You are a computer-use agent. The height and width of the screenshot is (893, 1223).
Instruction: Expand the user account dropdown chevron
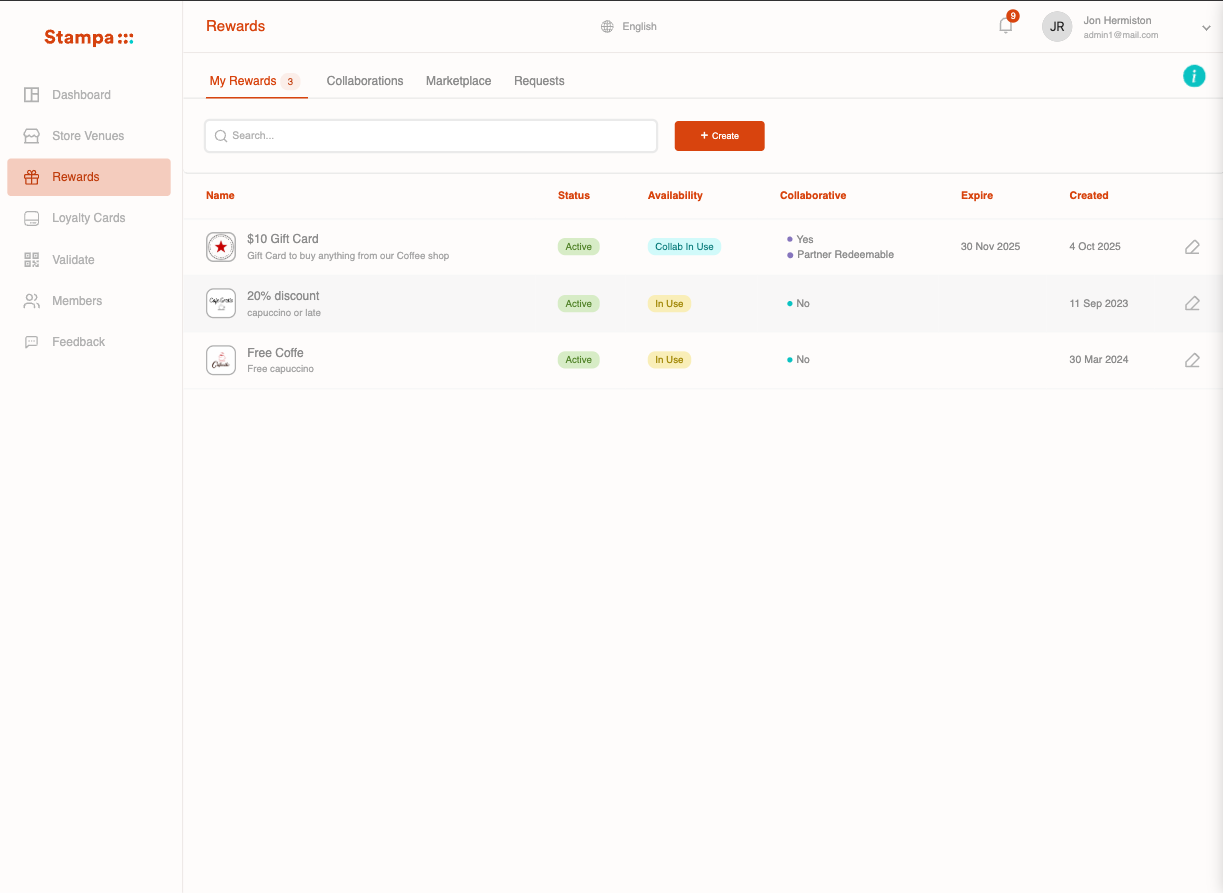pyautogui.click(x=1206, y=28)
